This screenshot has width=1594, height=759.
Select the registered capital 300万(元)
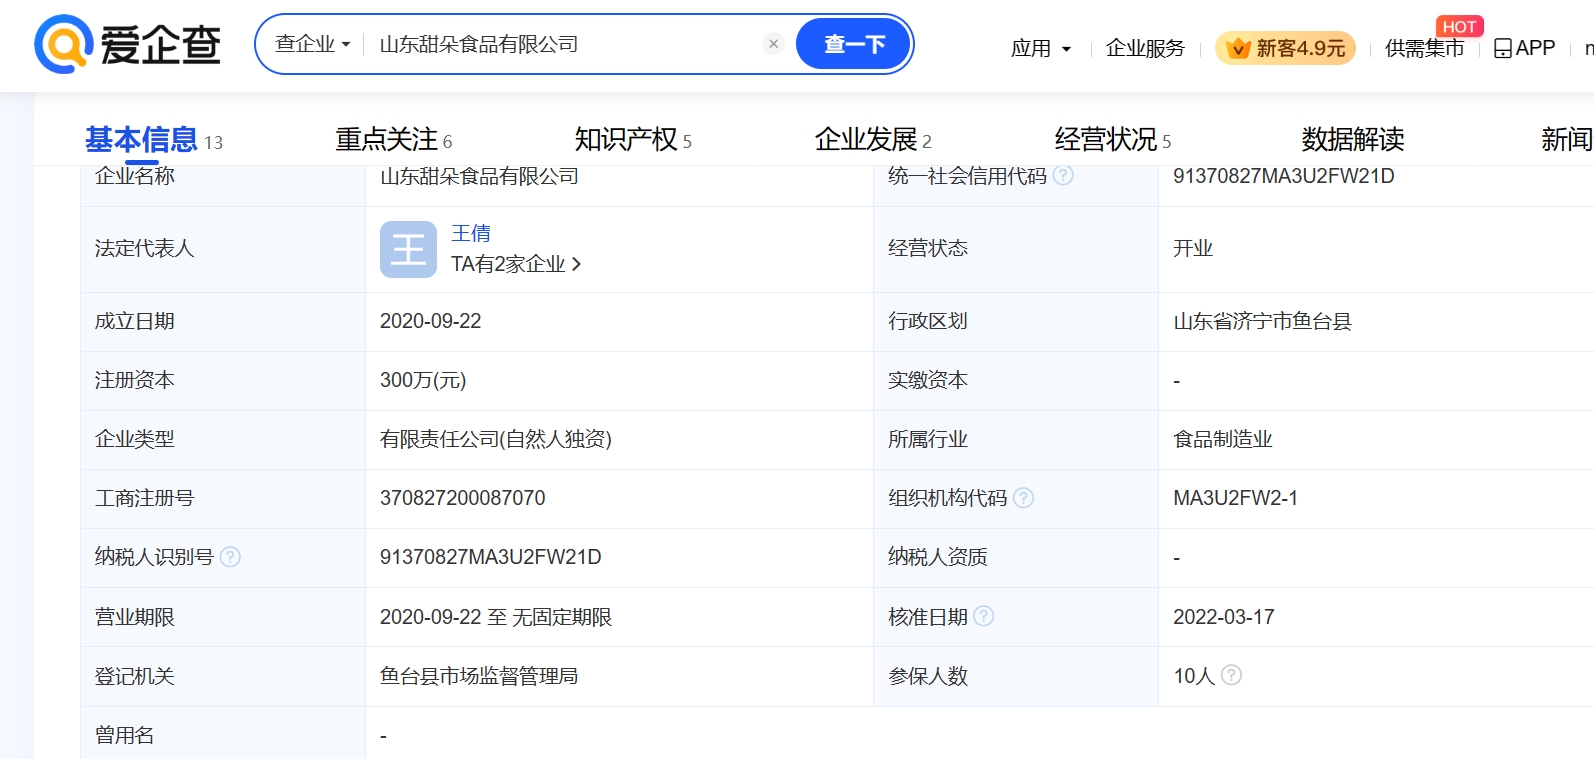point(423,380)
